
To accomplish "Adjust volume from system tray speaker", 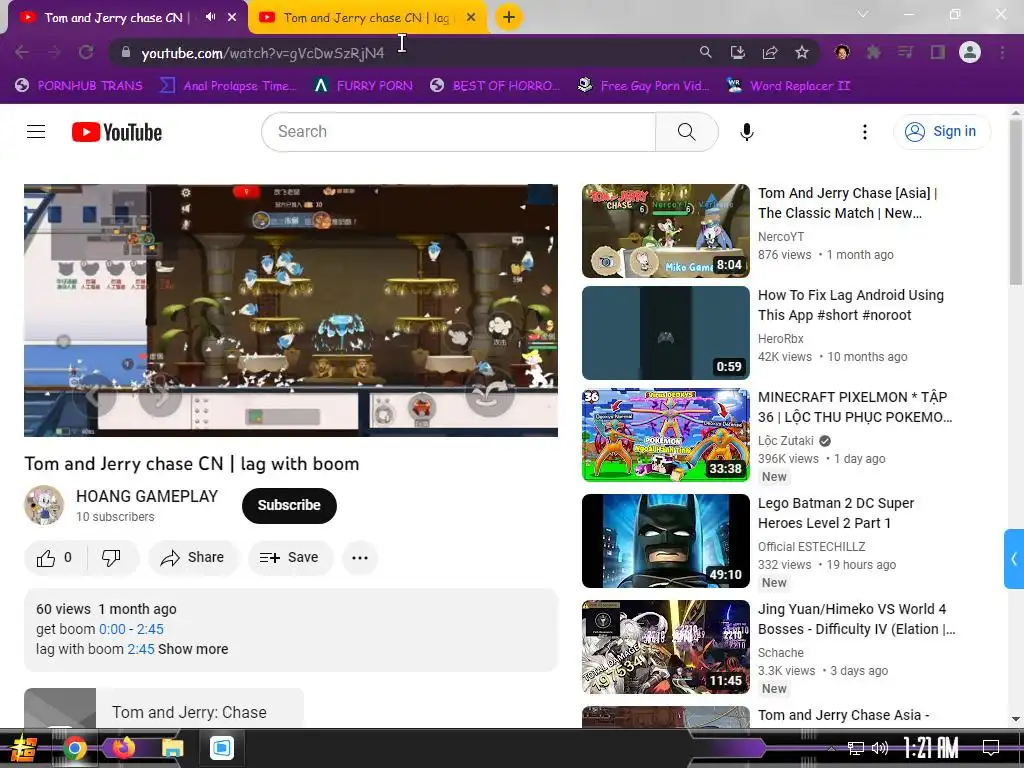I will (880, 748).
